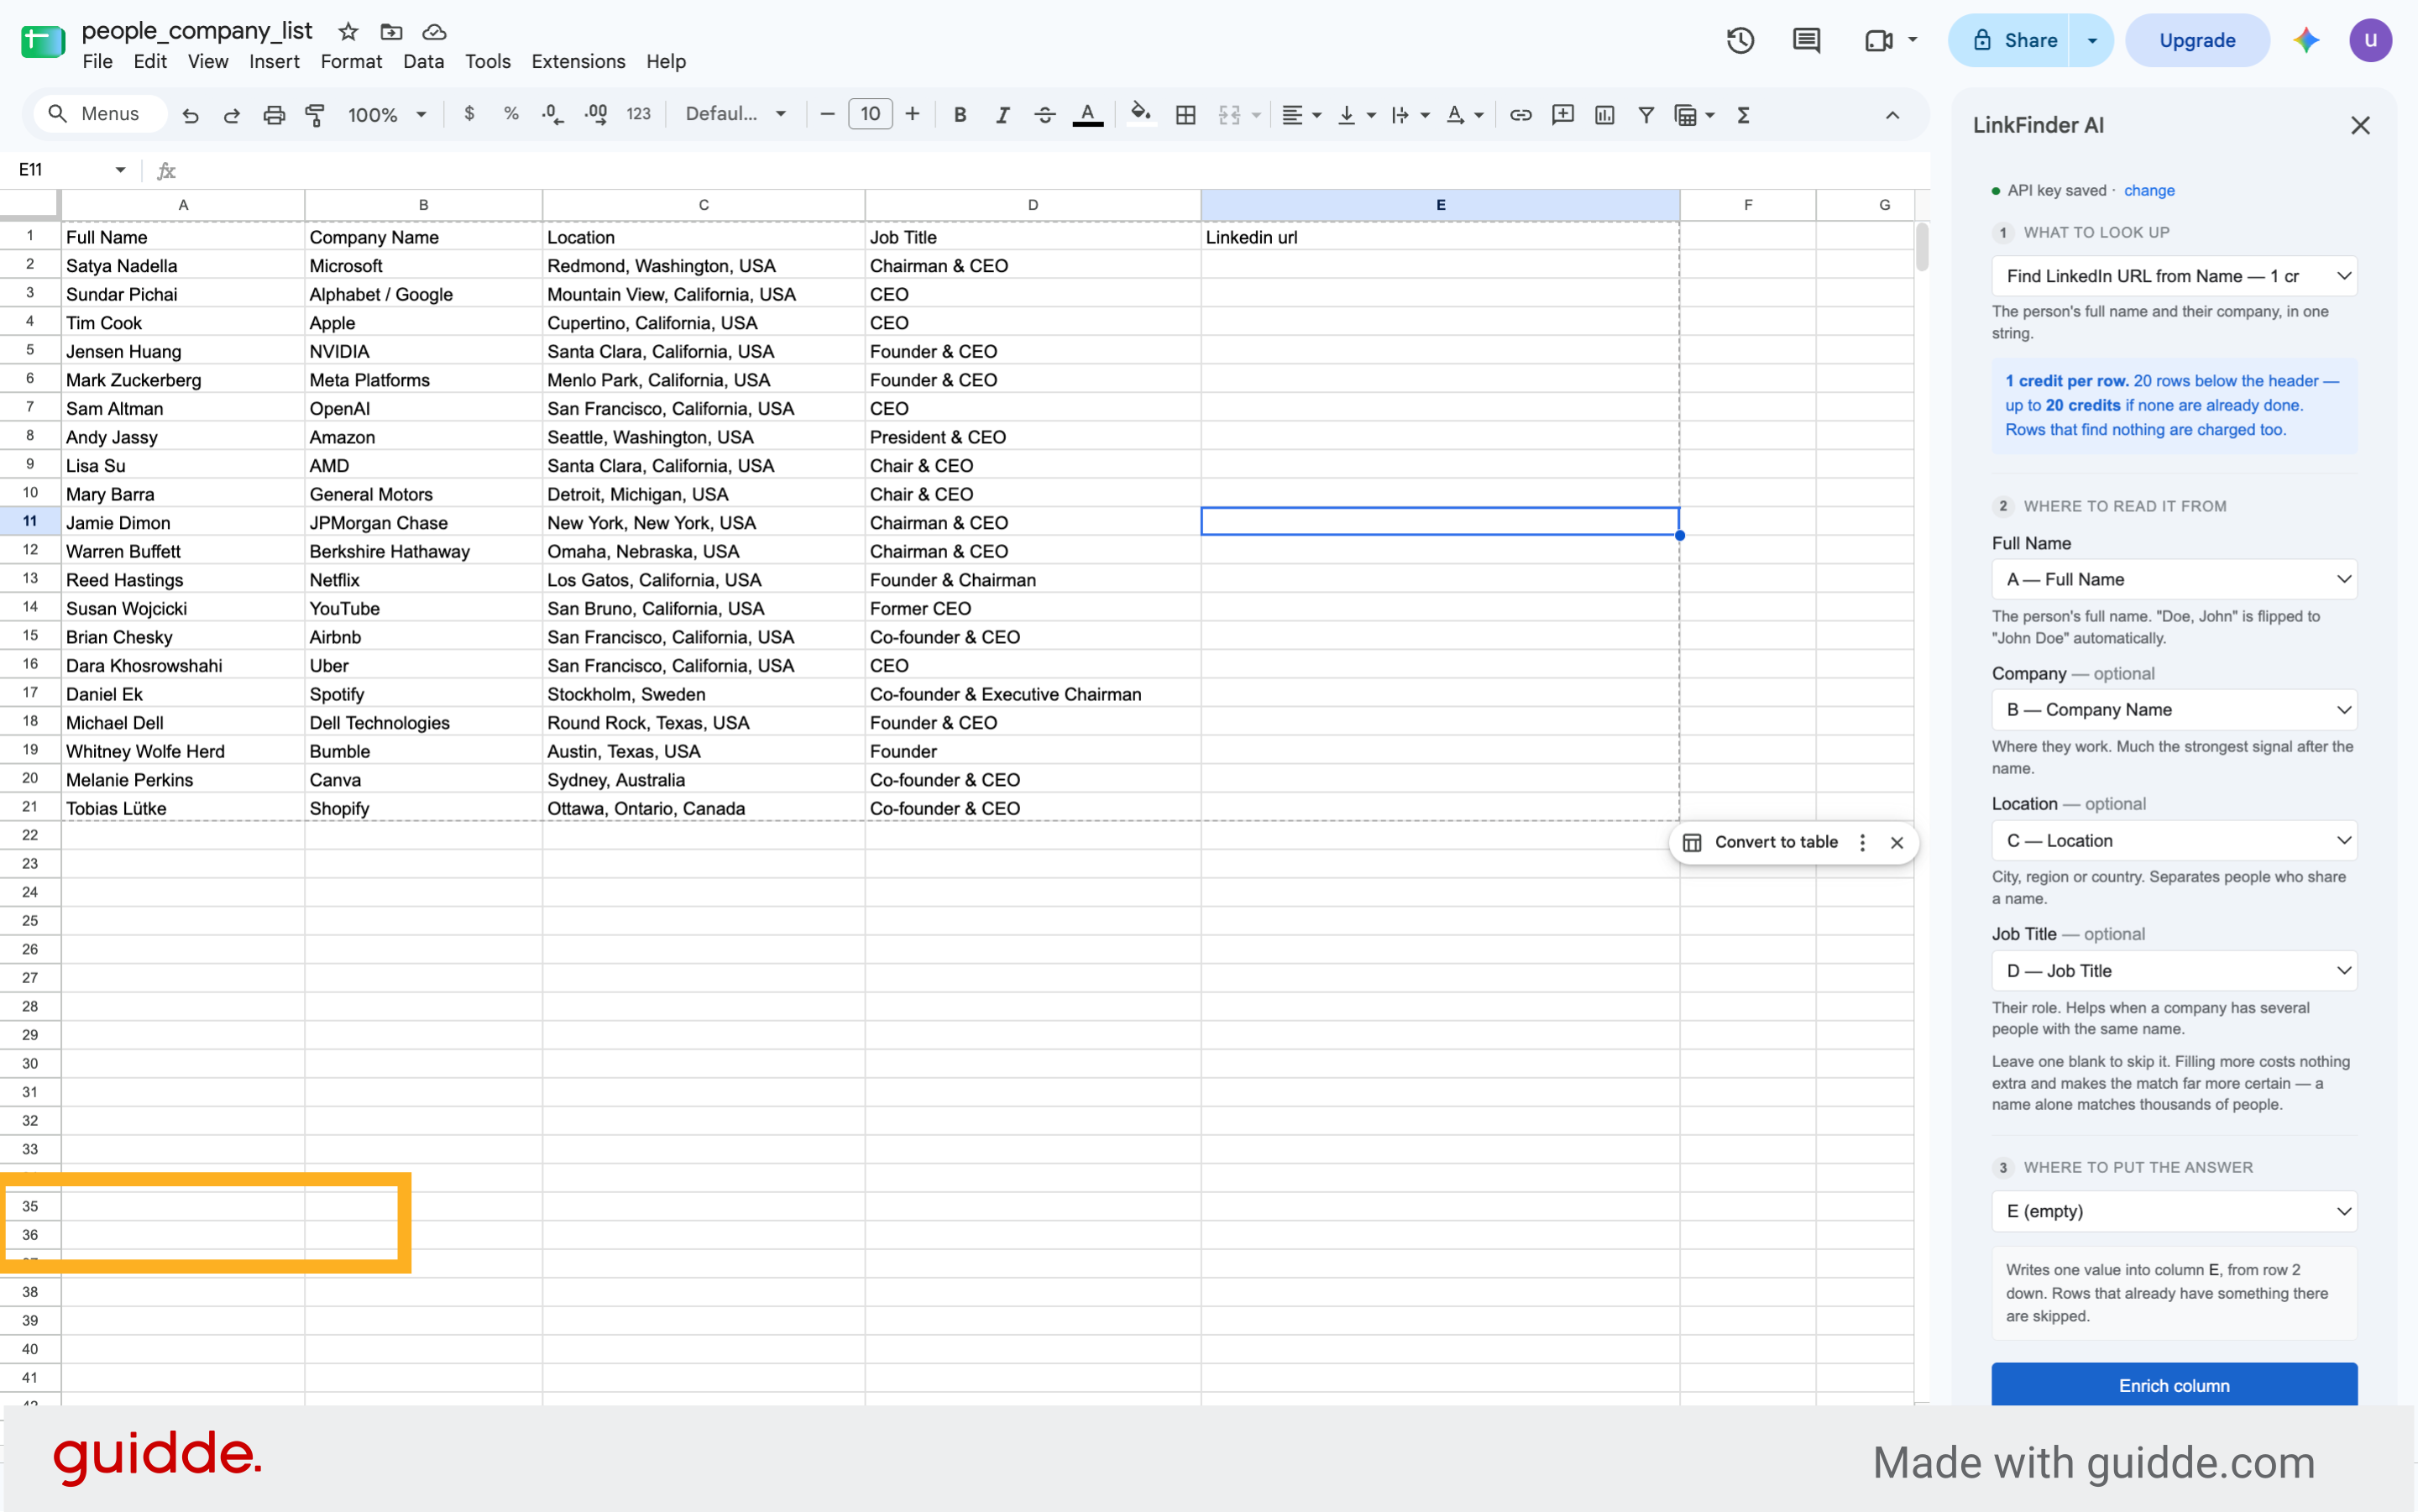Collapse the toolbar with chevron
The image size is (2418, 1512).
[x=1892, y=115]
